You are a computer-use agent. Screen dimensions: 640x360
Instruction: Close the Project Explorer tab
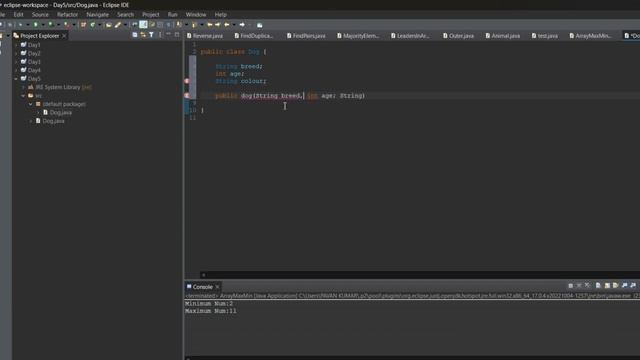point(64,36)
